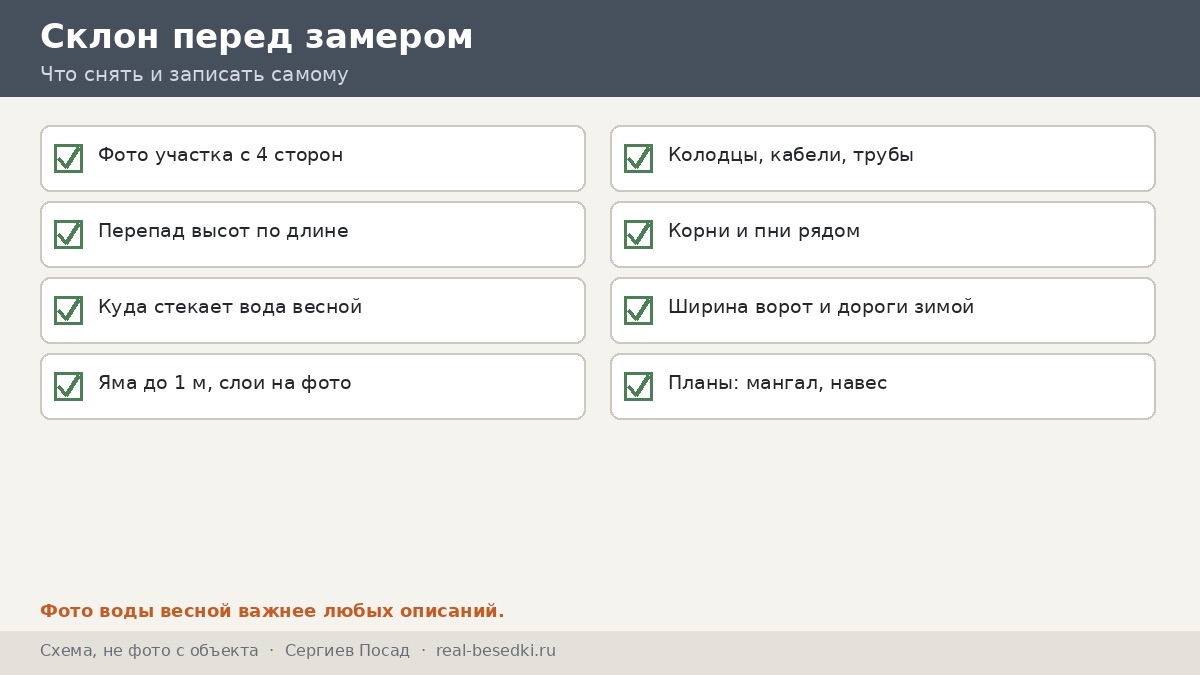Toggle checkbox for 'Ширина ворот и дороги зимой'
This screenshot has width=1200, height=675.
[638, 310]
